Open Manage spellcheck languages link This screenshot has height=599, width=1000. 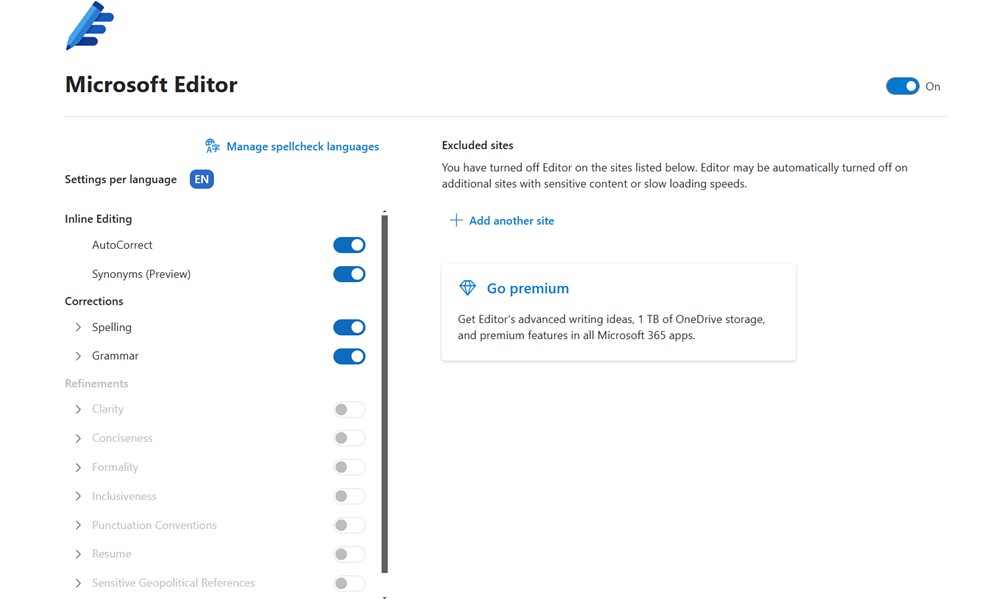point(302,146)
